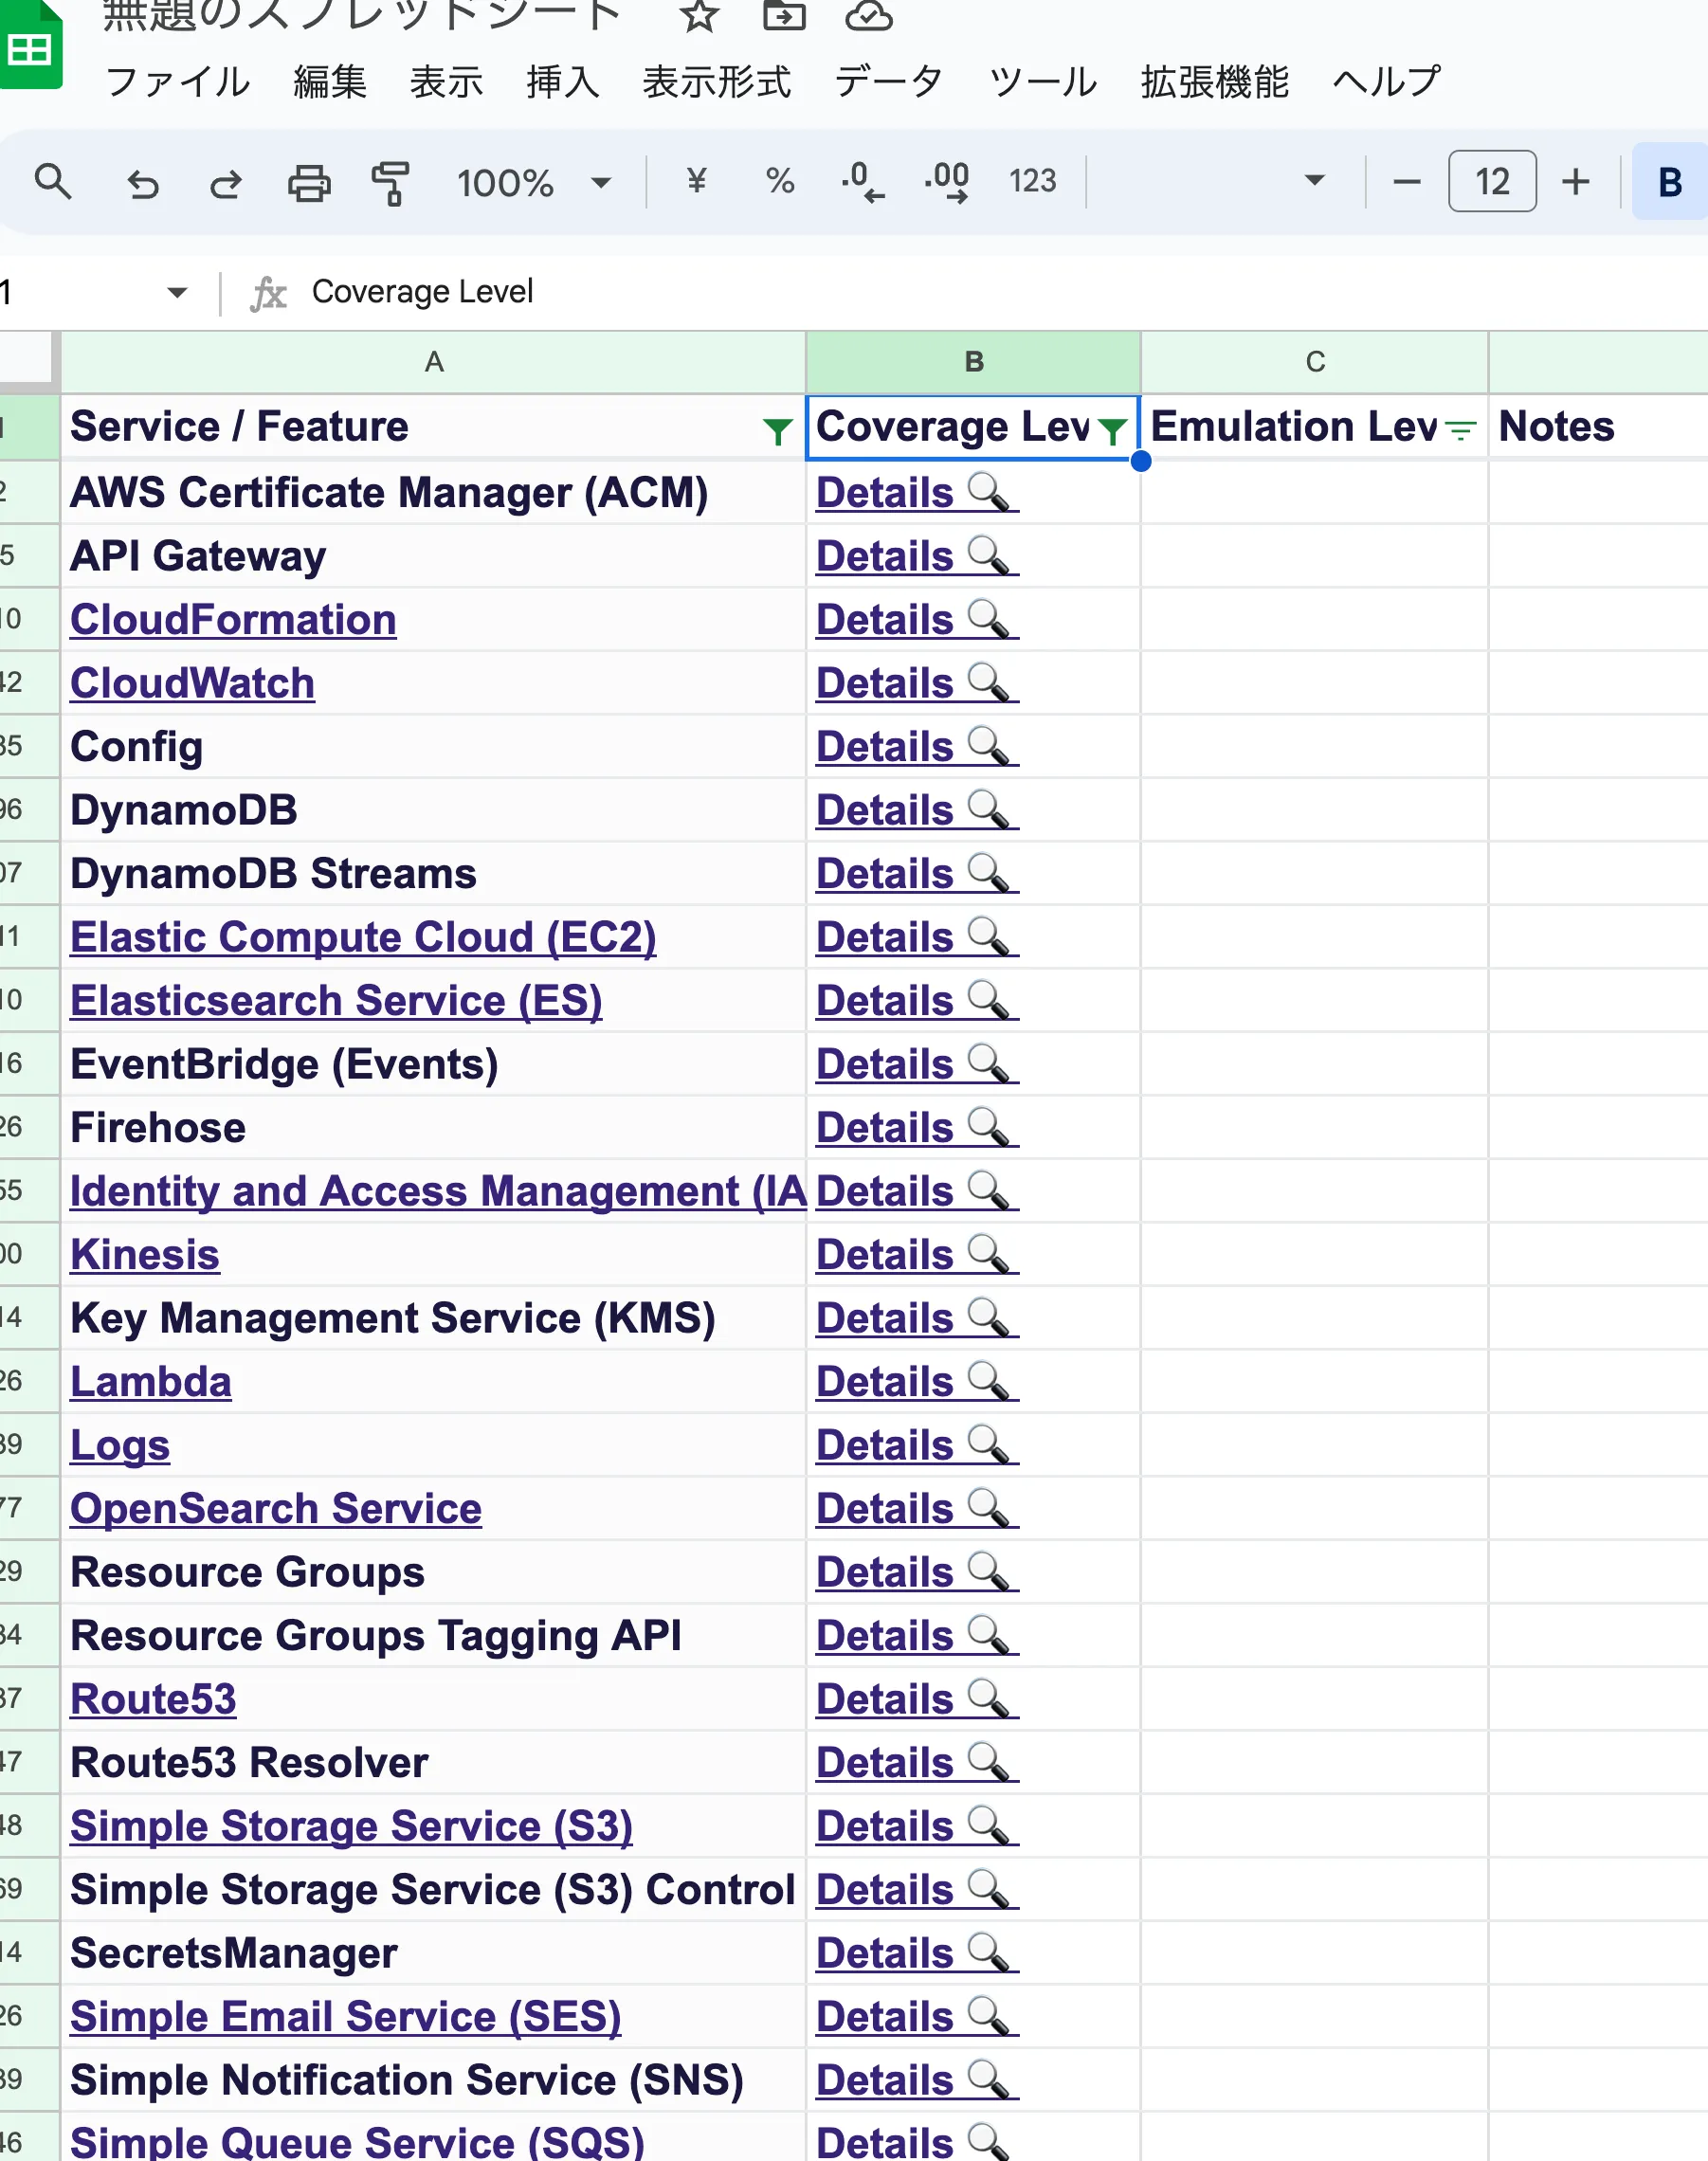Select the paint format roller icon
Screen dimensions: 1708x2161
(391, 183)
